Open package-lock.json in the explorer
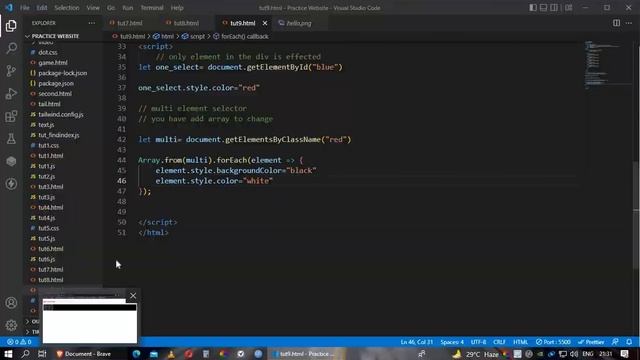640x360 pixels. tap(62, 73)
